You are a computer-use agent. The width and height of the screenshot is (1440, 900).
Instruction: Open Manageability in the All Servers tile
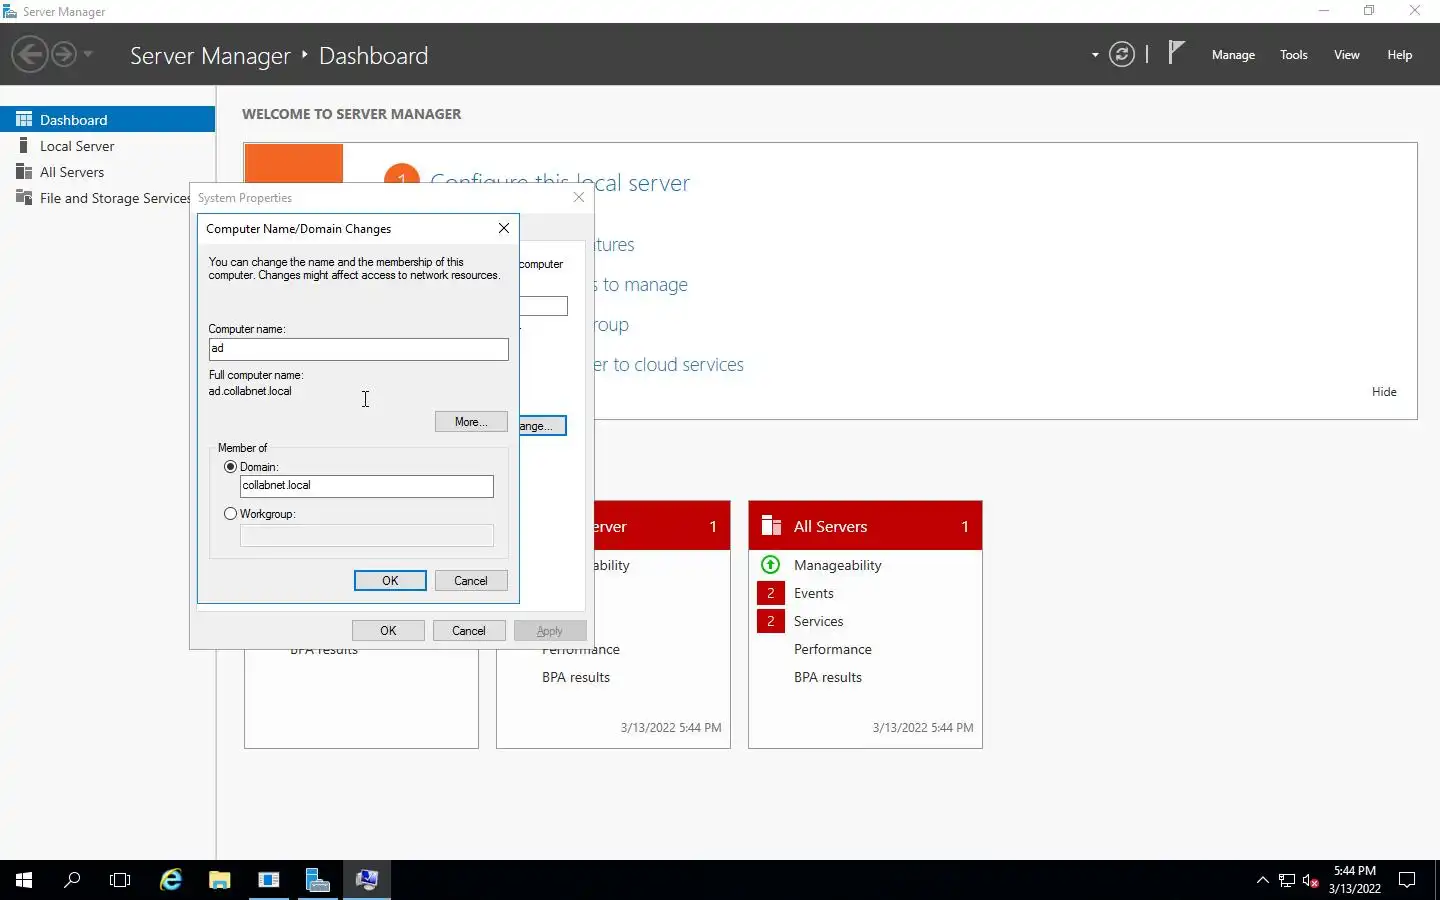(x=838, y=565)
